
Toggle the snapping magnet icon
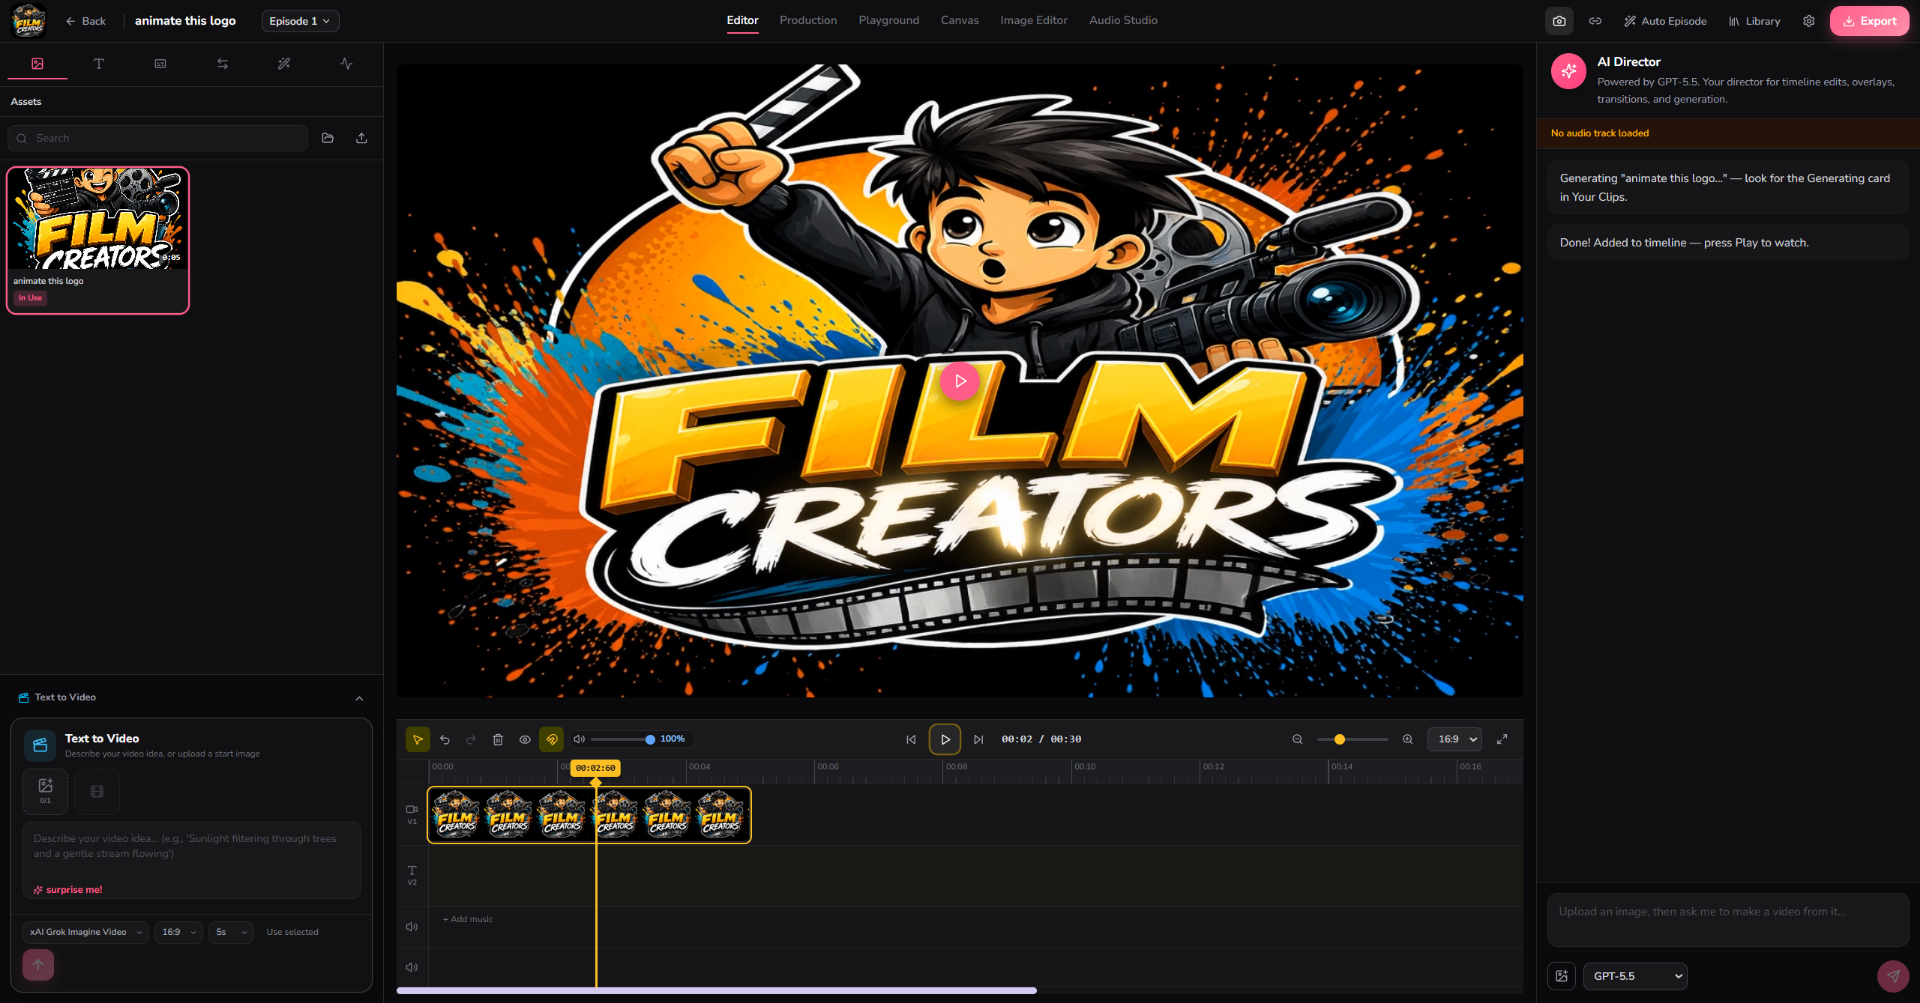[552, 740]
